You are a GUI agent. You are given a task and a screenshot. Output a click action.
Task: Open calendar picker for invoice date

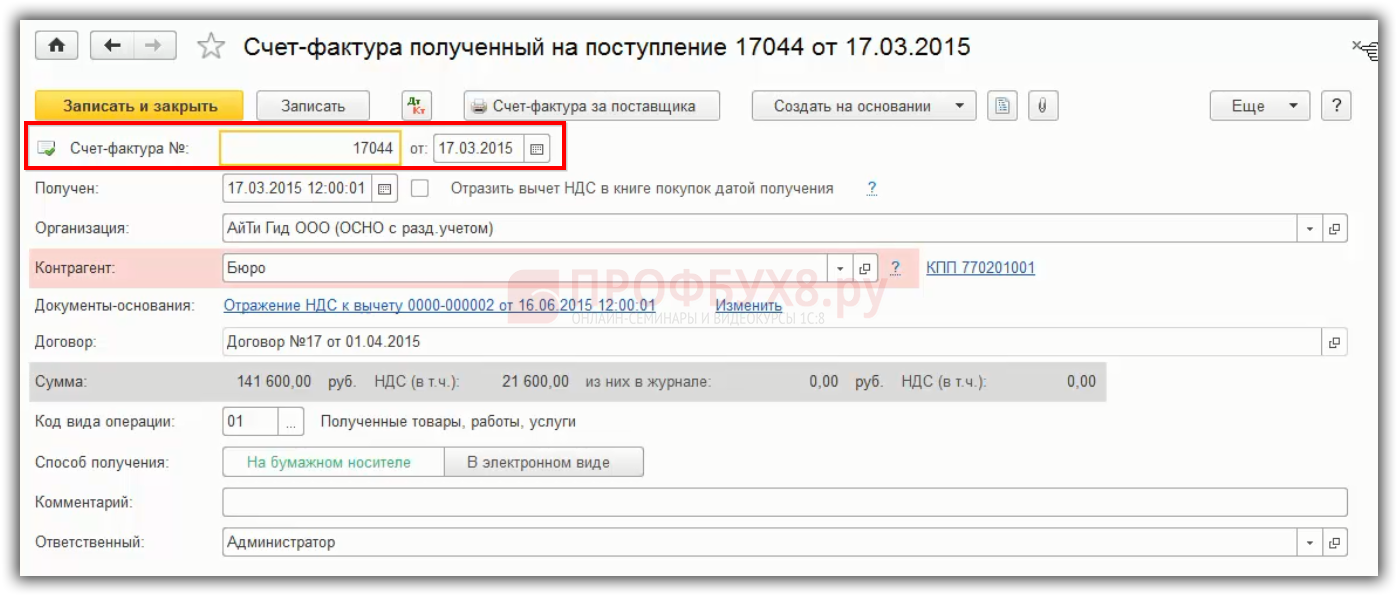536,149
